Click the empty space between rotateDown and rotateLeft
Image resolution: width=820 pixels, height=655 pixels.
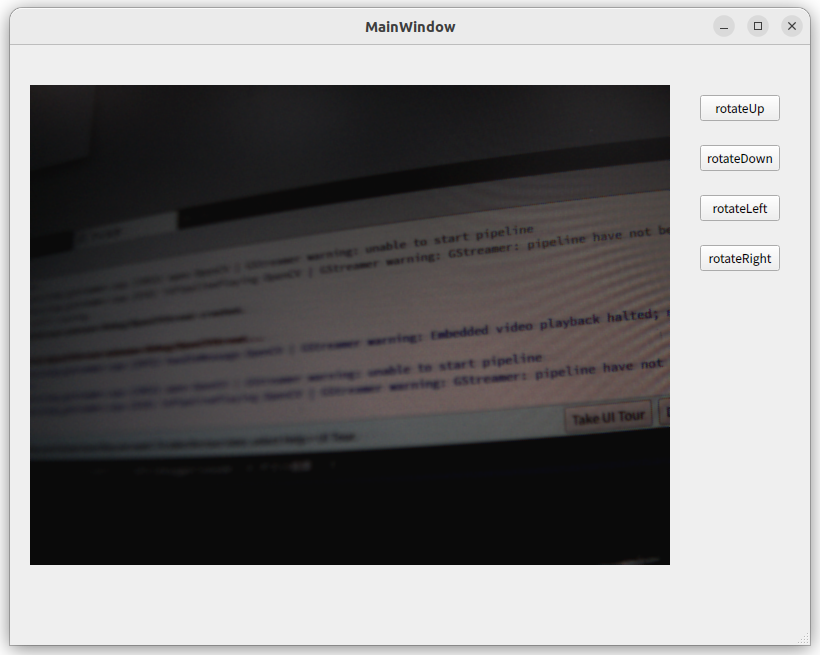(x=739, y=183)
